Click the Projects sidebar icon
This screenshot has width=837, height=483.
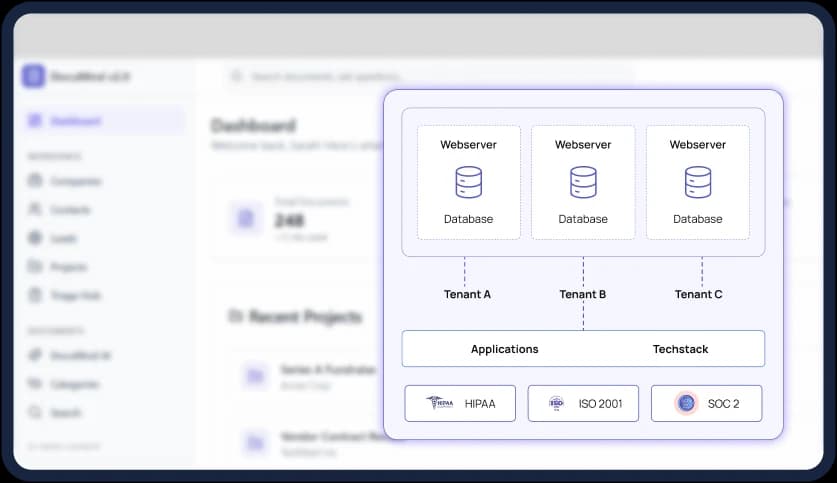pyautogui.click(x=35, y=266)
